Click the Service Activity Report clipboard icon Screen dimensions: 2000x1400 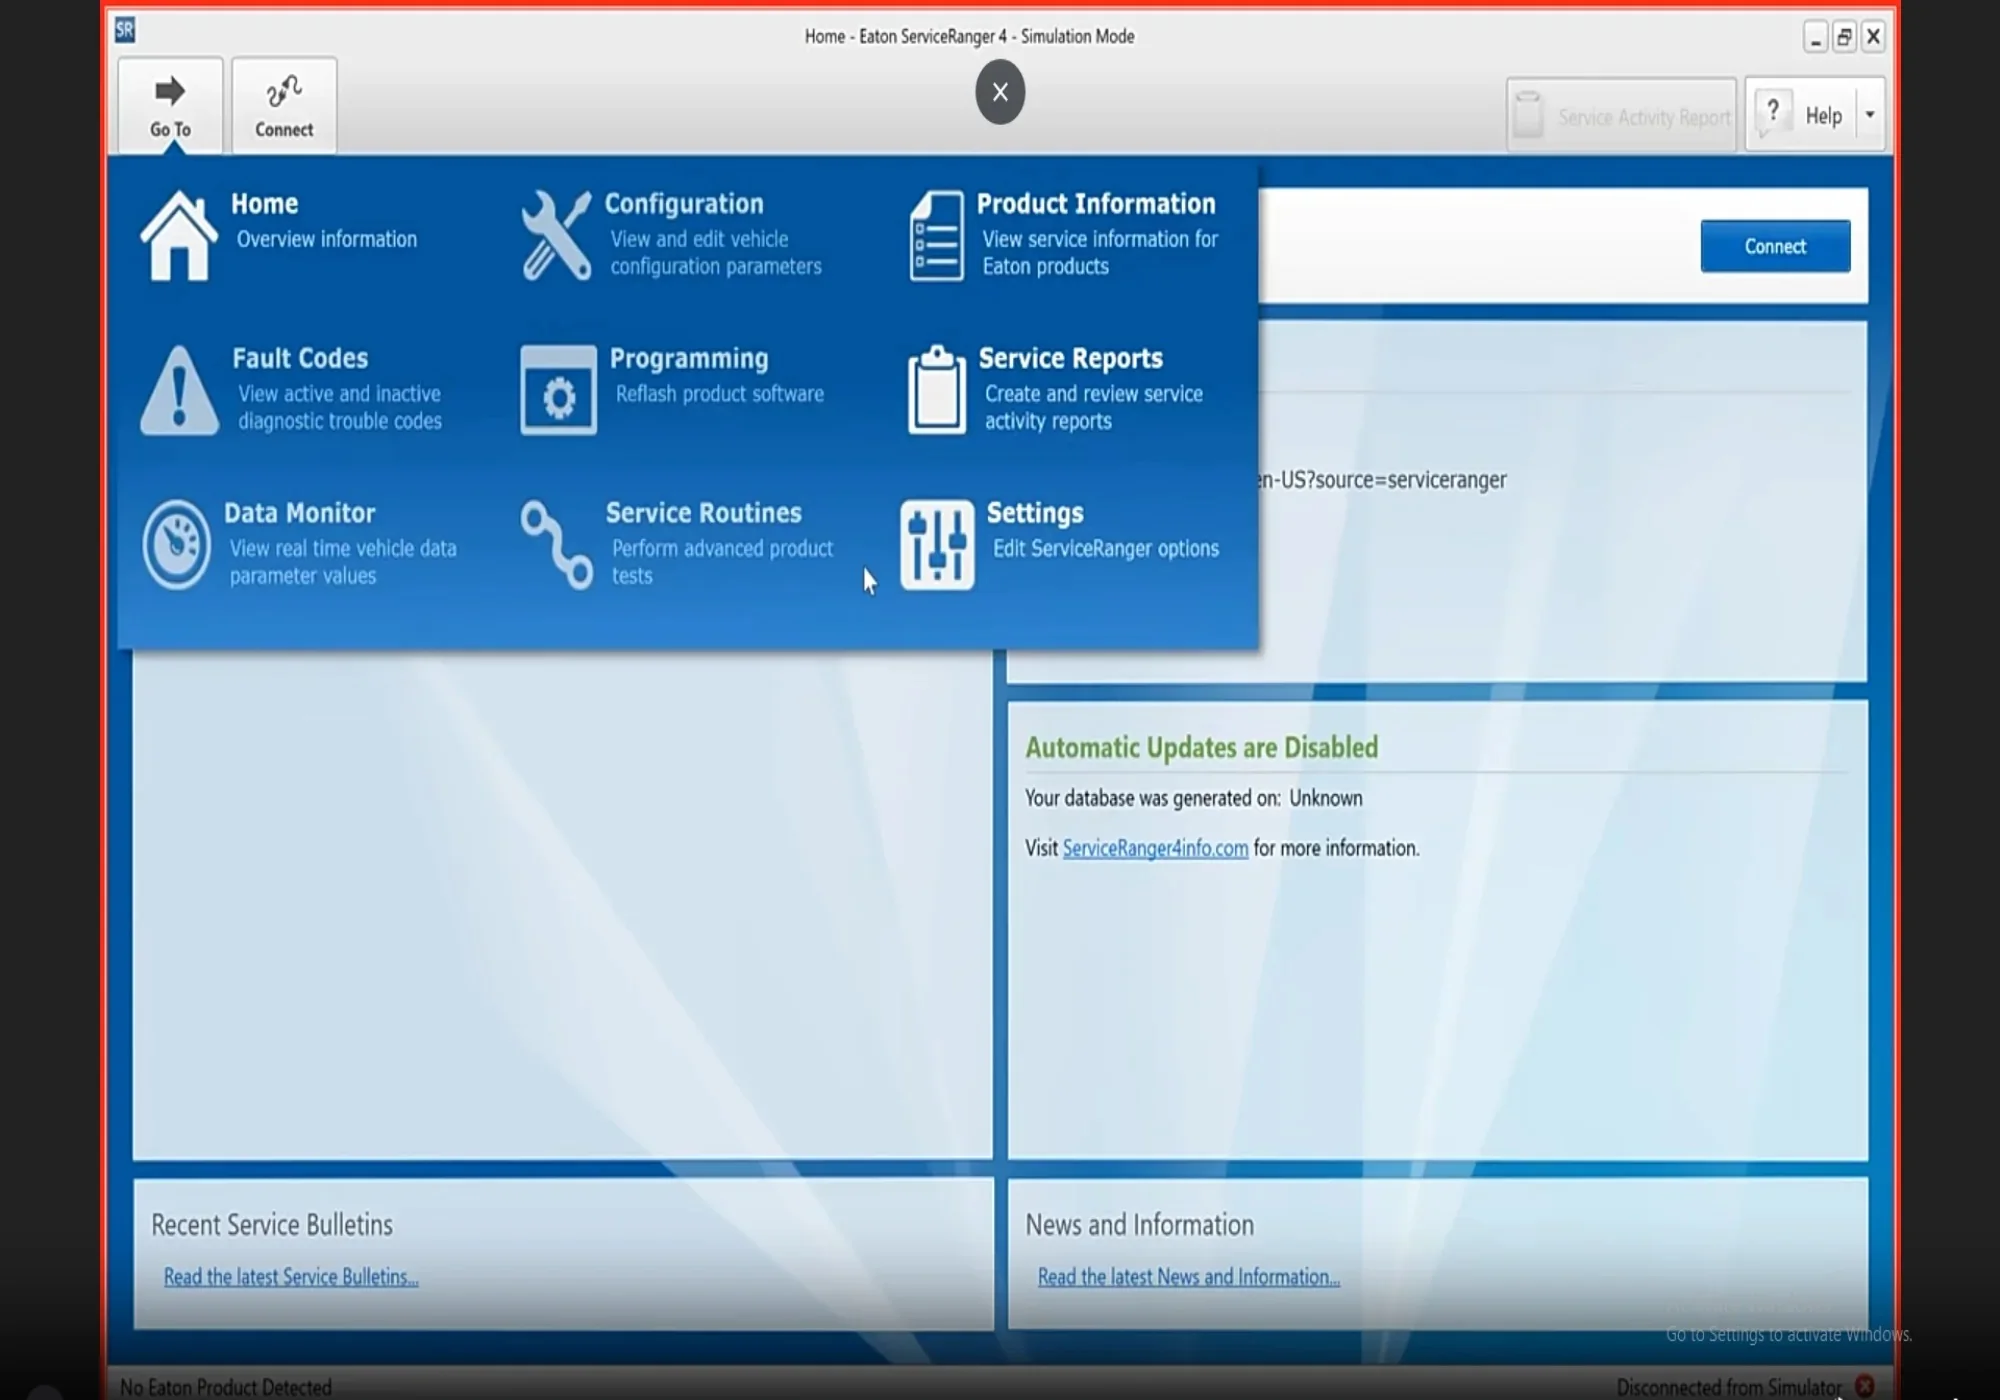(1527, 114)
